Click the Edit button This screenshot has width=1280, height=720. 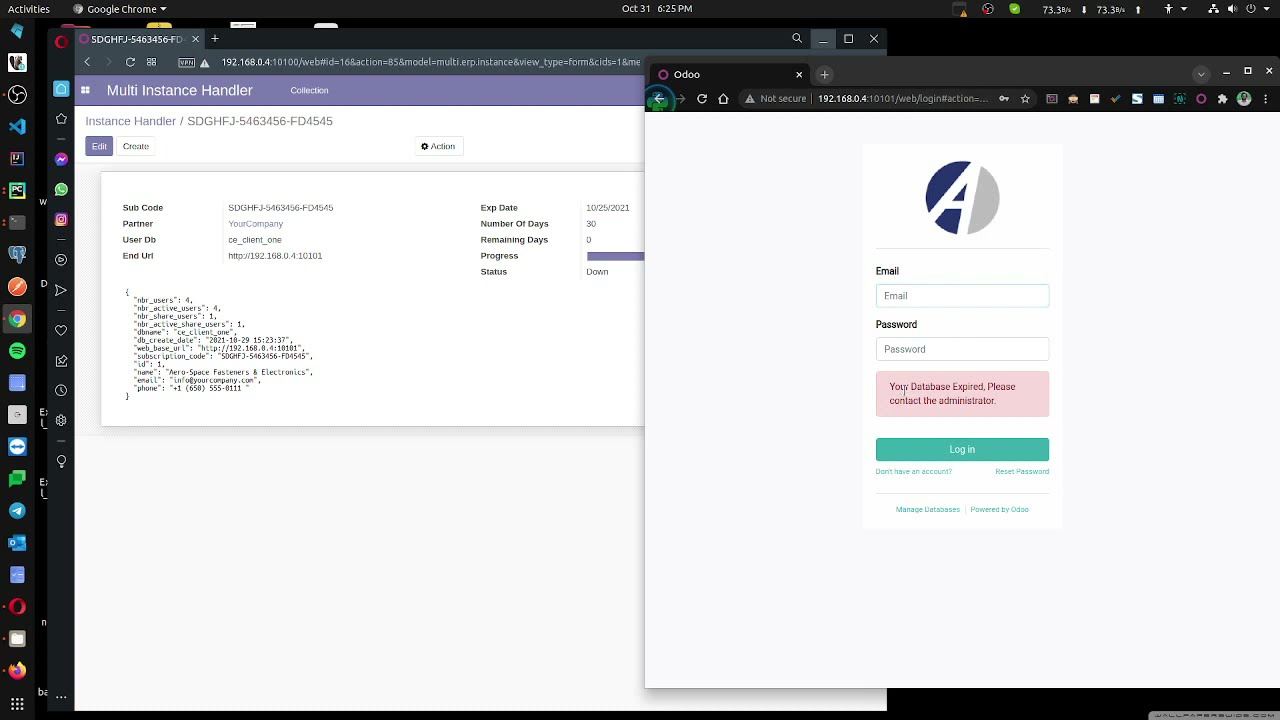pos(99,146)
